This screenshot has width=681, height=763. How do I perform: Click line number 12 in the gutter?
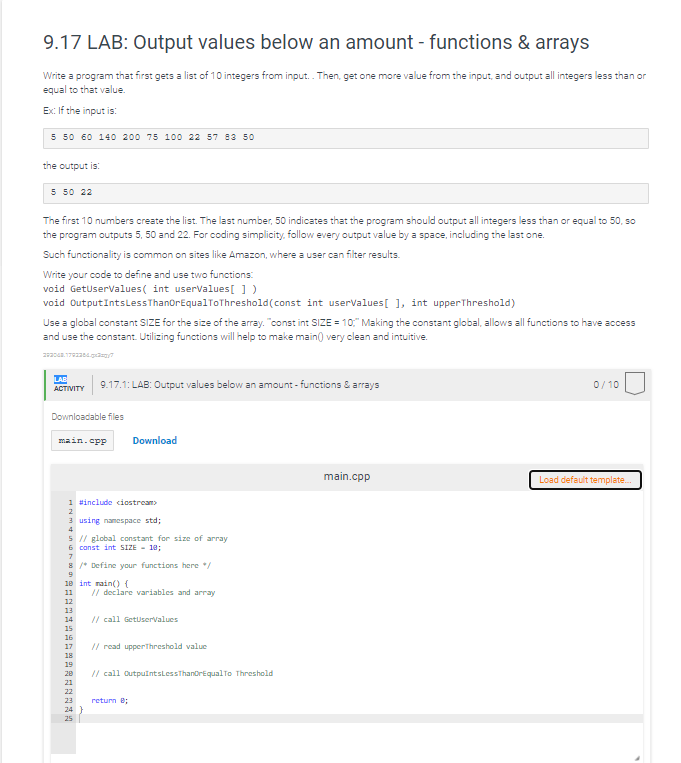coord(69,601)
